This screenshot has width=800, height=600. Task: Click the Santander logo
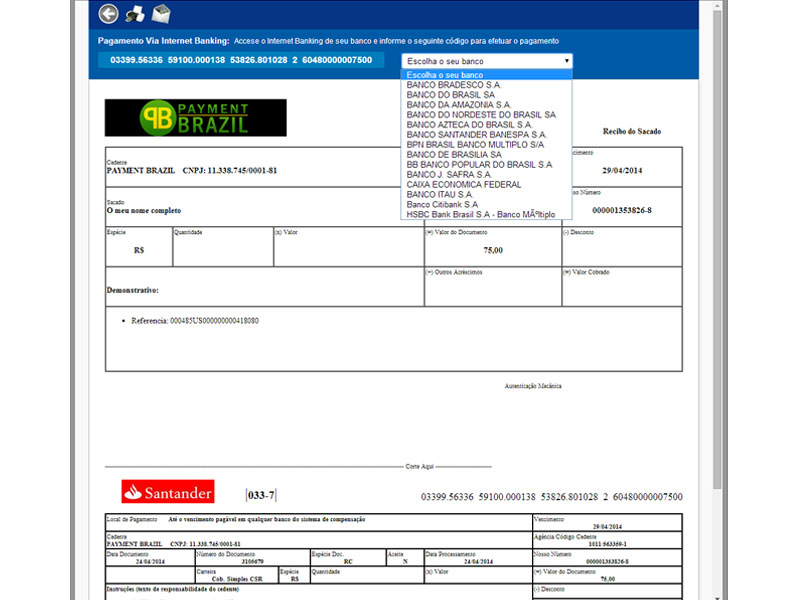coord(167,492)
